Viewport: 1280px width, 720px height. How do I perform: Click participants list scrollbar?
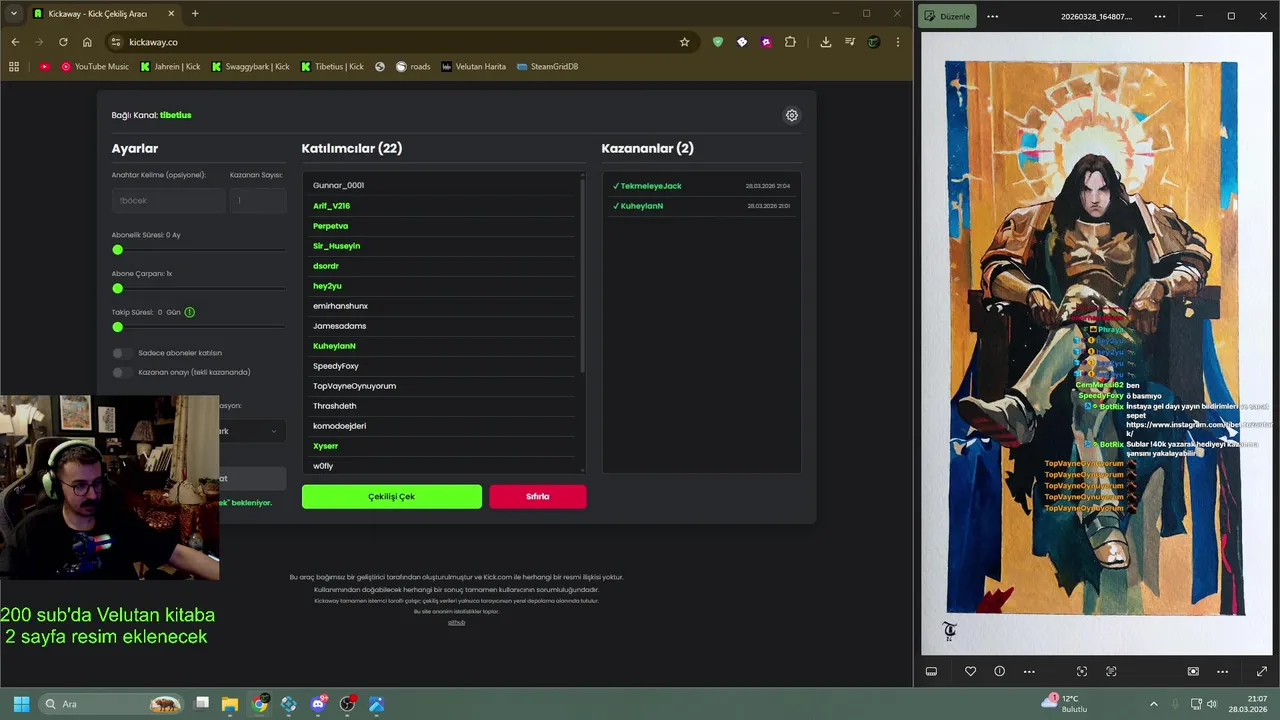[x=582, y=277]
